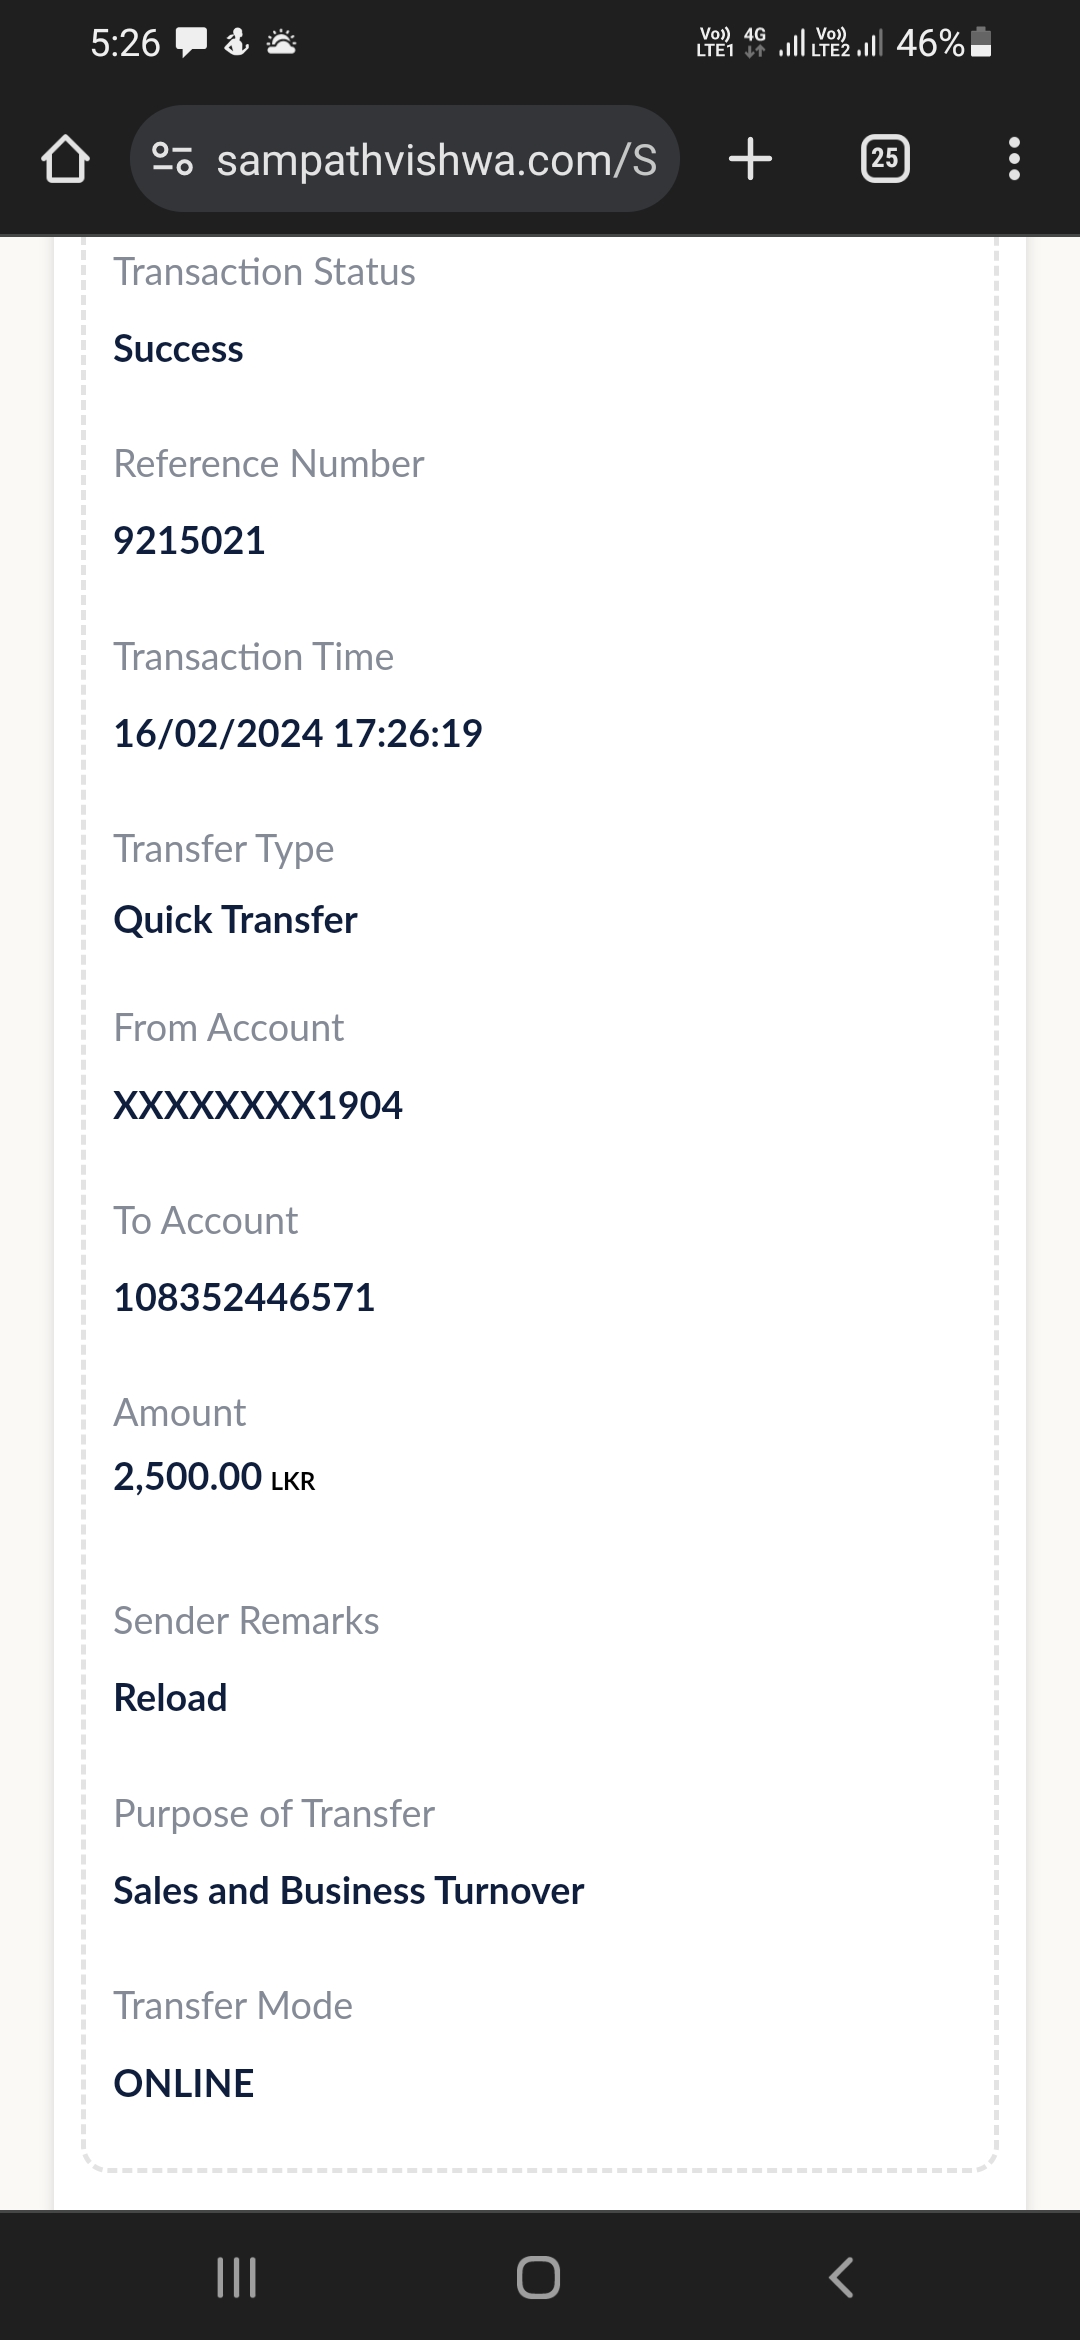Open the browser three-dot menu

point(1014,159)
